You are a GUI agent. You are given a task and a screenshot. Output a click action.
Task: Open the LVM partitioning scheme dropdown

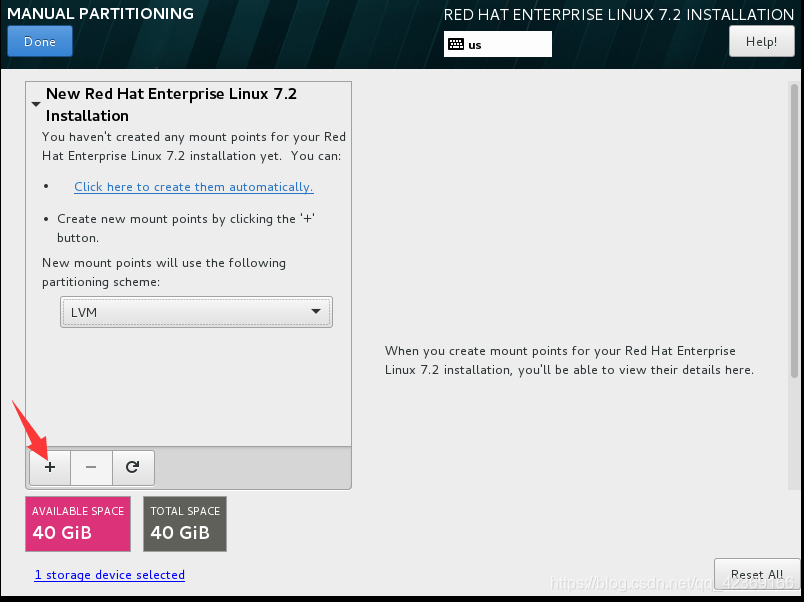[x=196, y=312]
